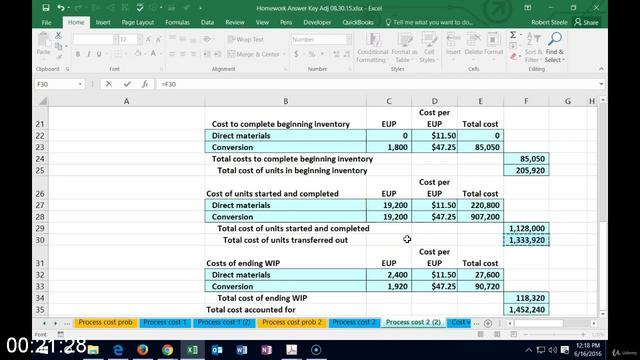Open Outlook from the taskbar
Viewport: 640px width, 360px height.
click(217, 350)
